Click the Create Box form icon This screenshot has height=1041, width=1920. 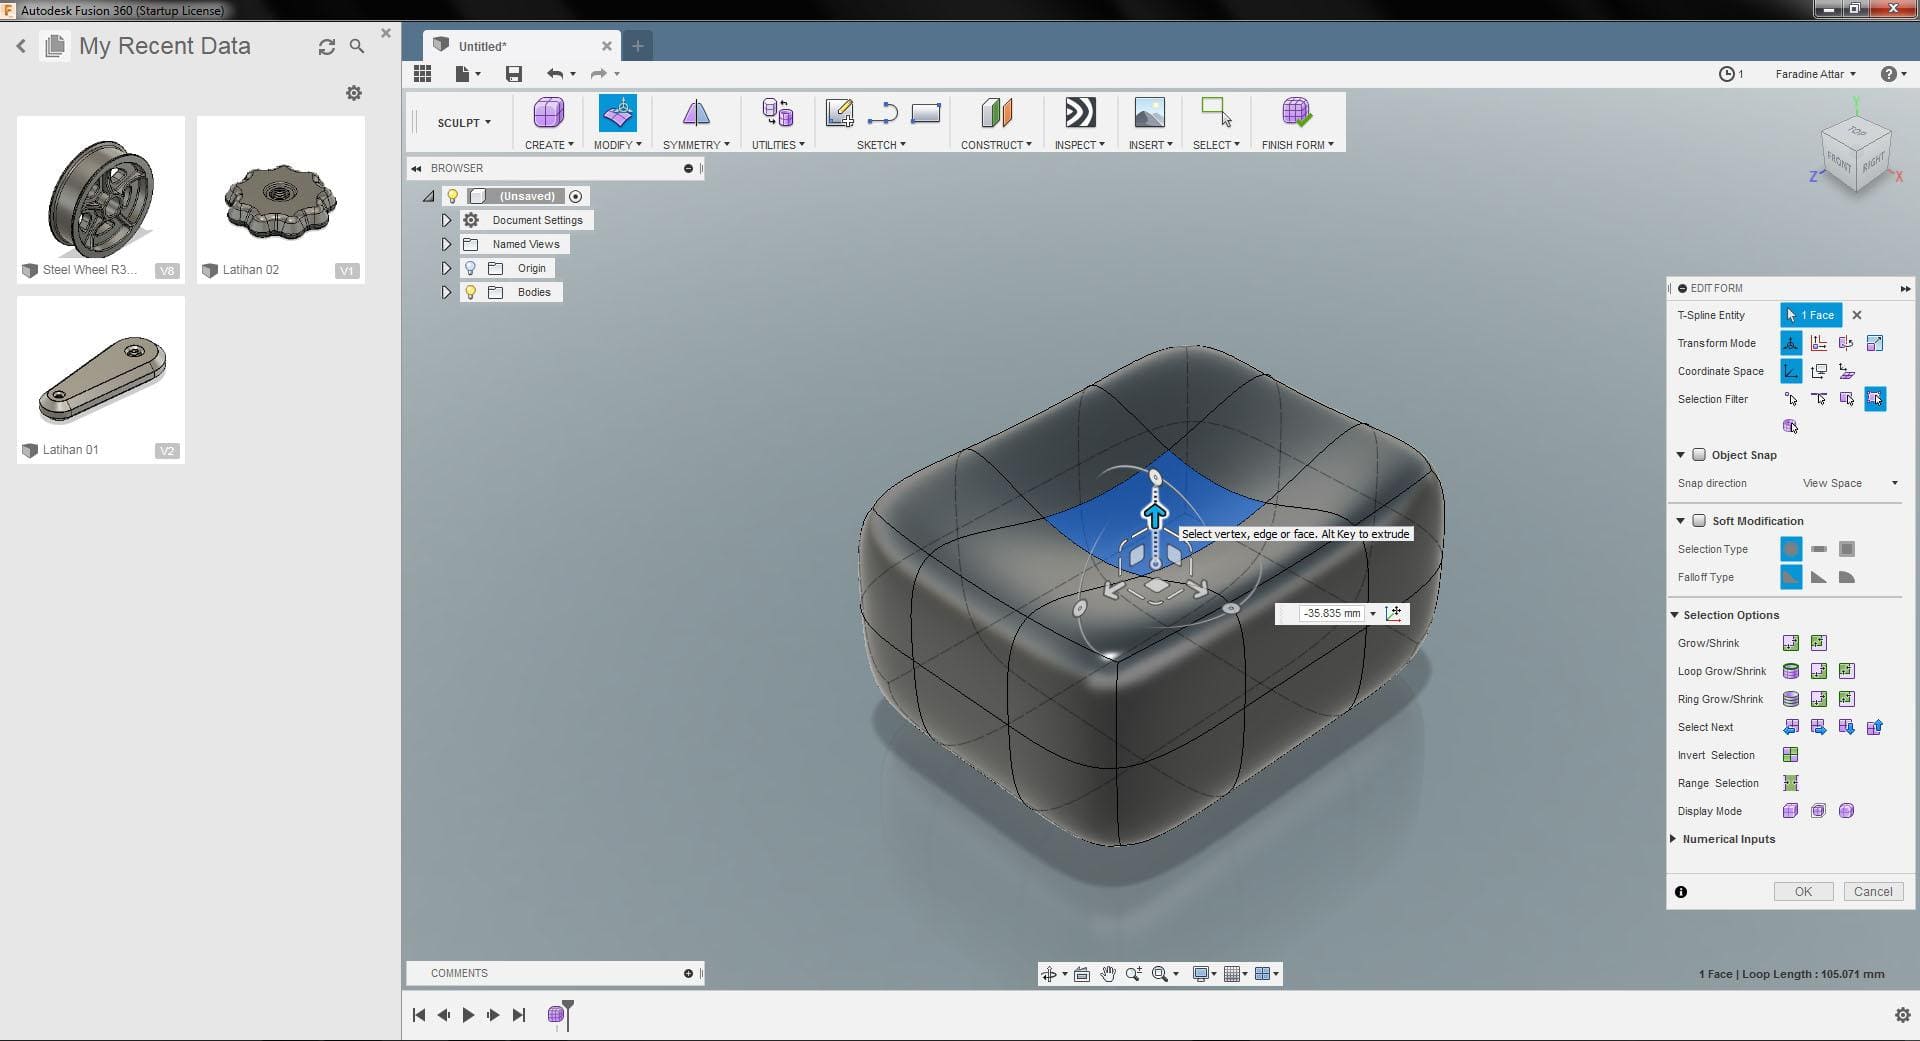548,113
